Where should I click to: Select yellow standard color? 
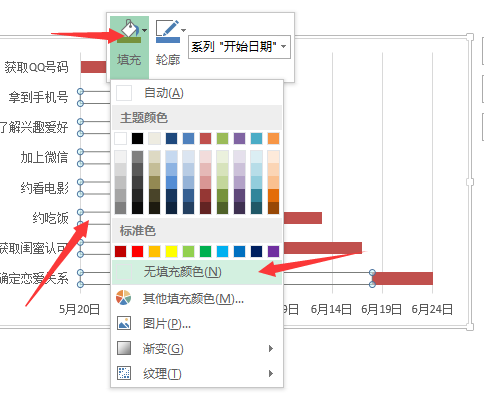click(171, 251)
